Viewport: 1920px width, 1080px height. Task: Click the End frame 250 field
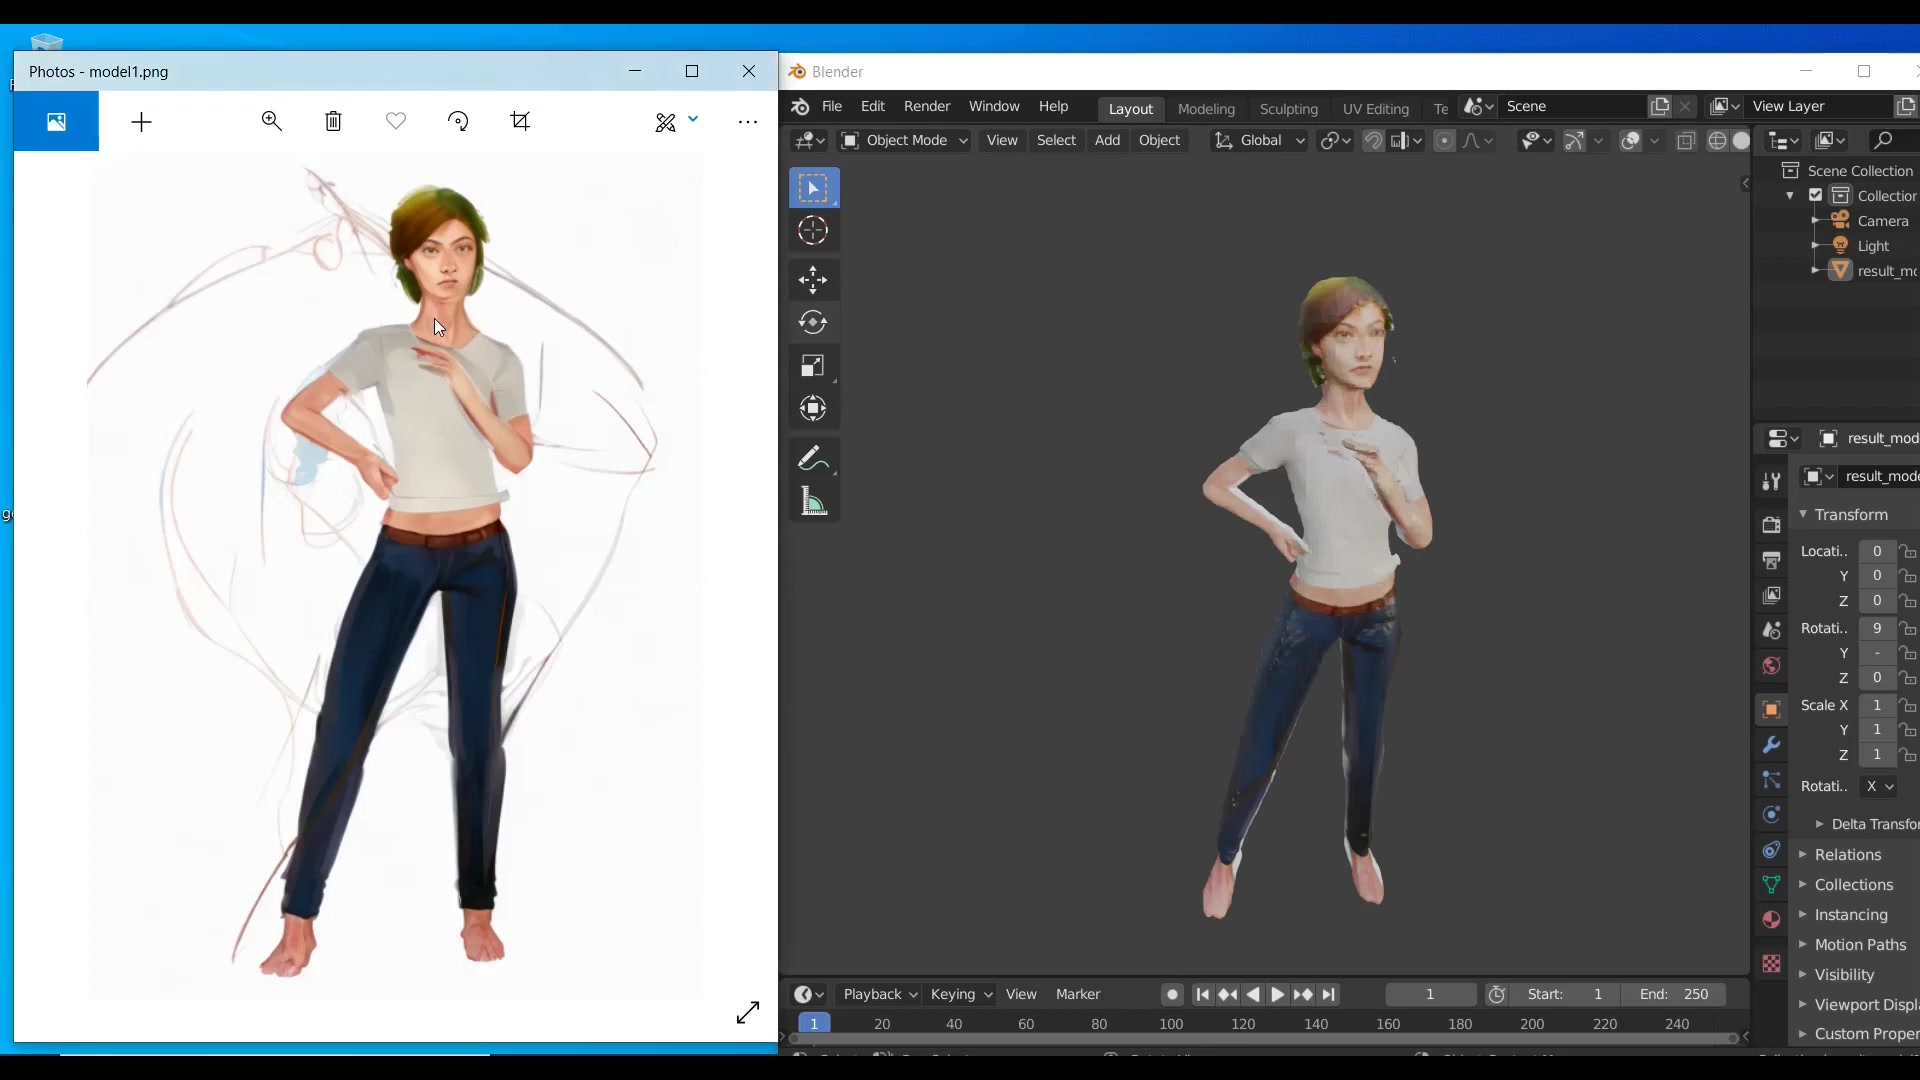(1676, 994)
